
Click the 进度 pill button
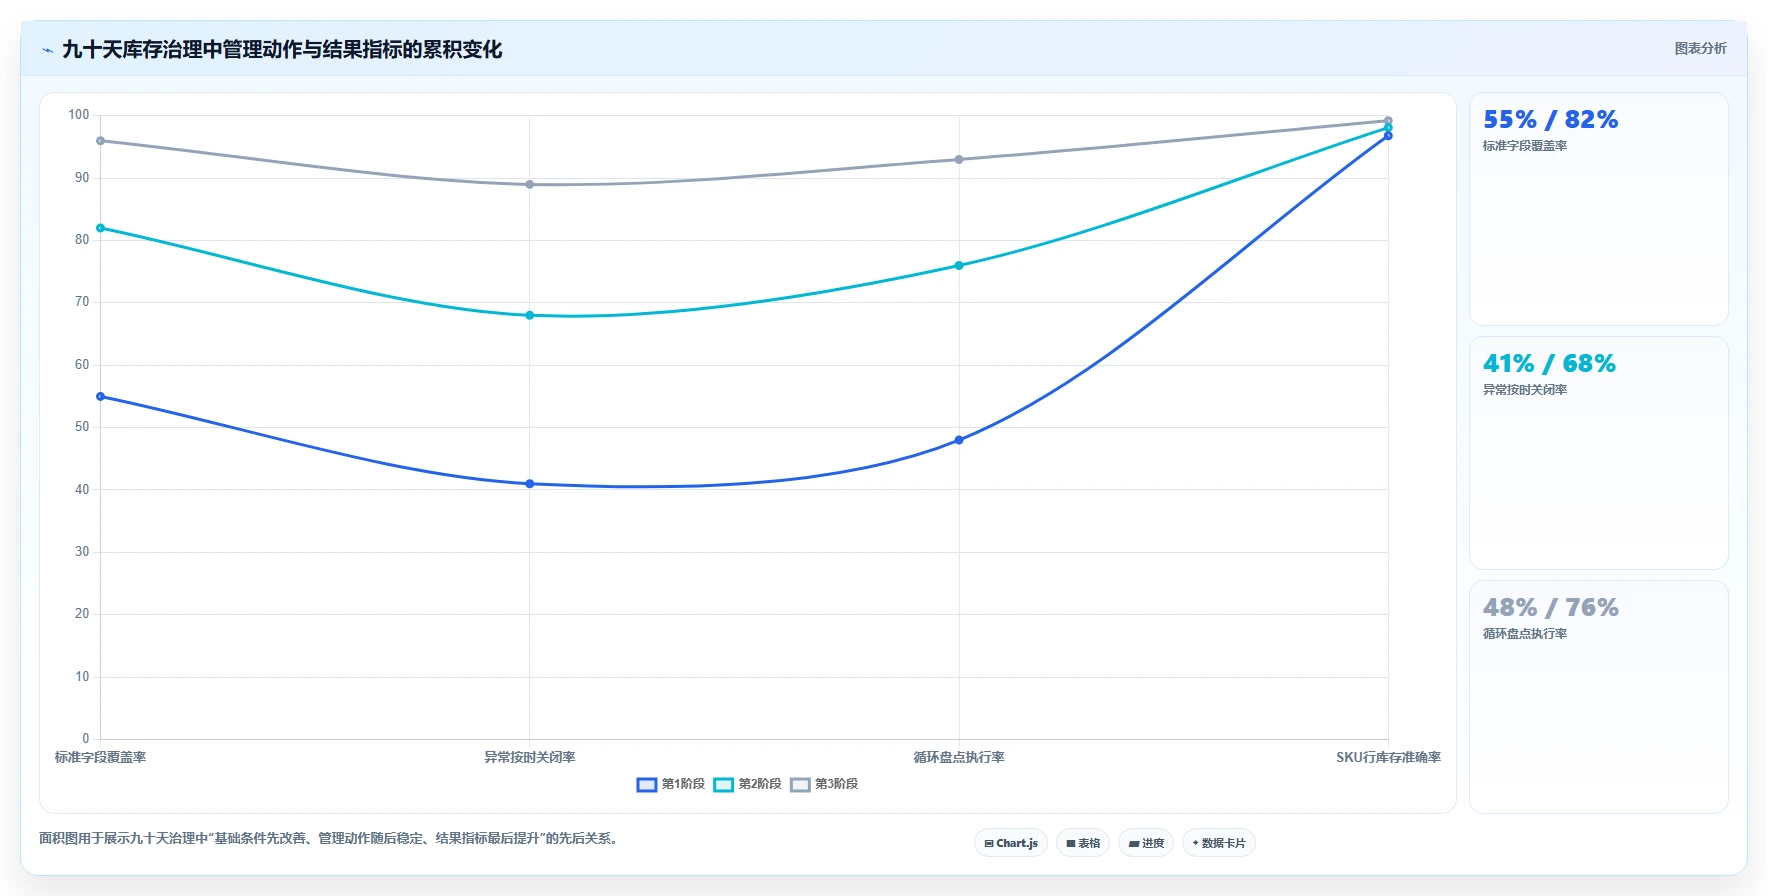pos(1146,843)
